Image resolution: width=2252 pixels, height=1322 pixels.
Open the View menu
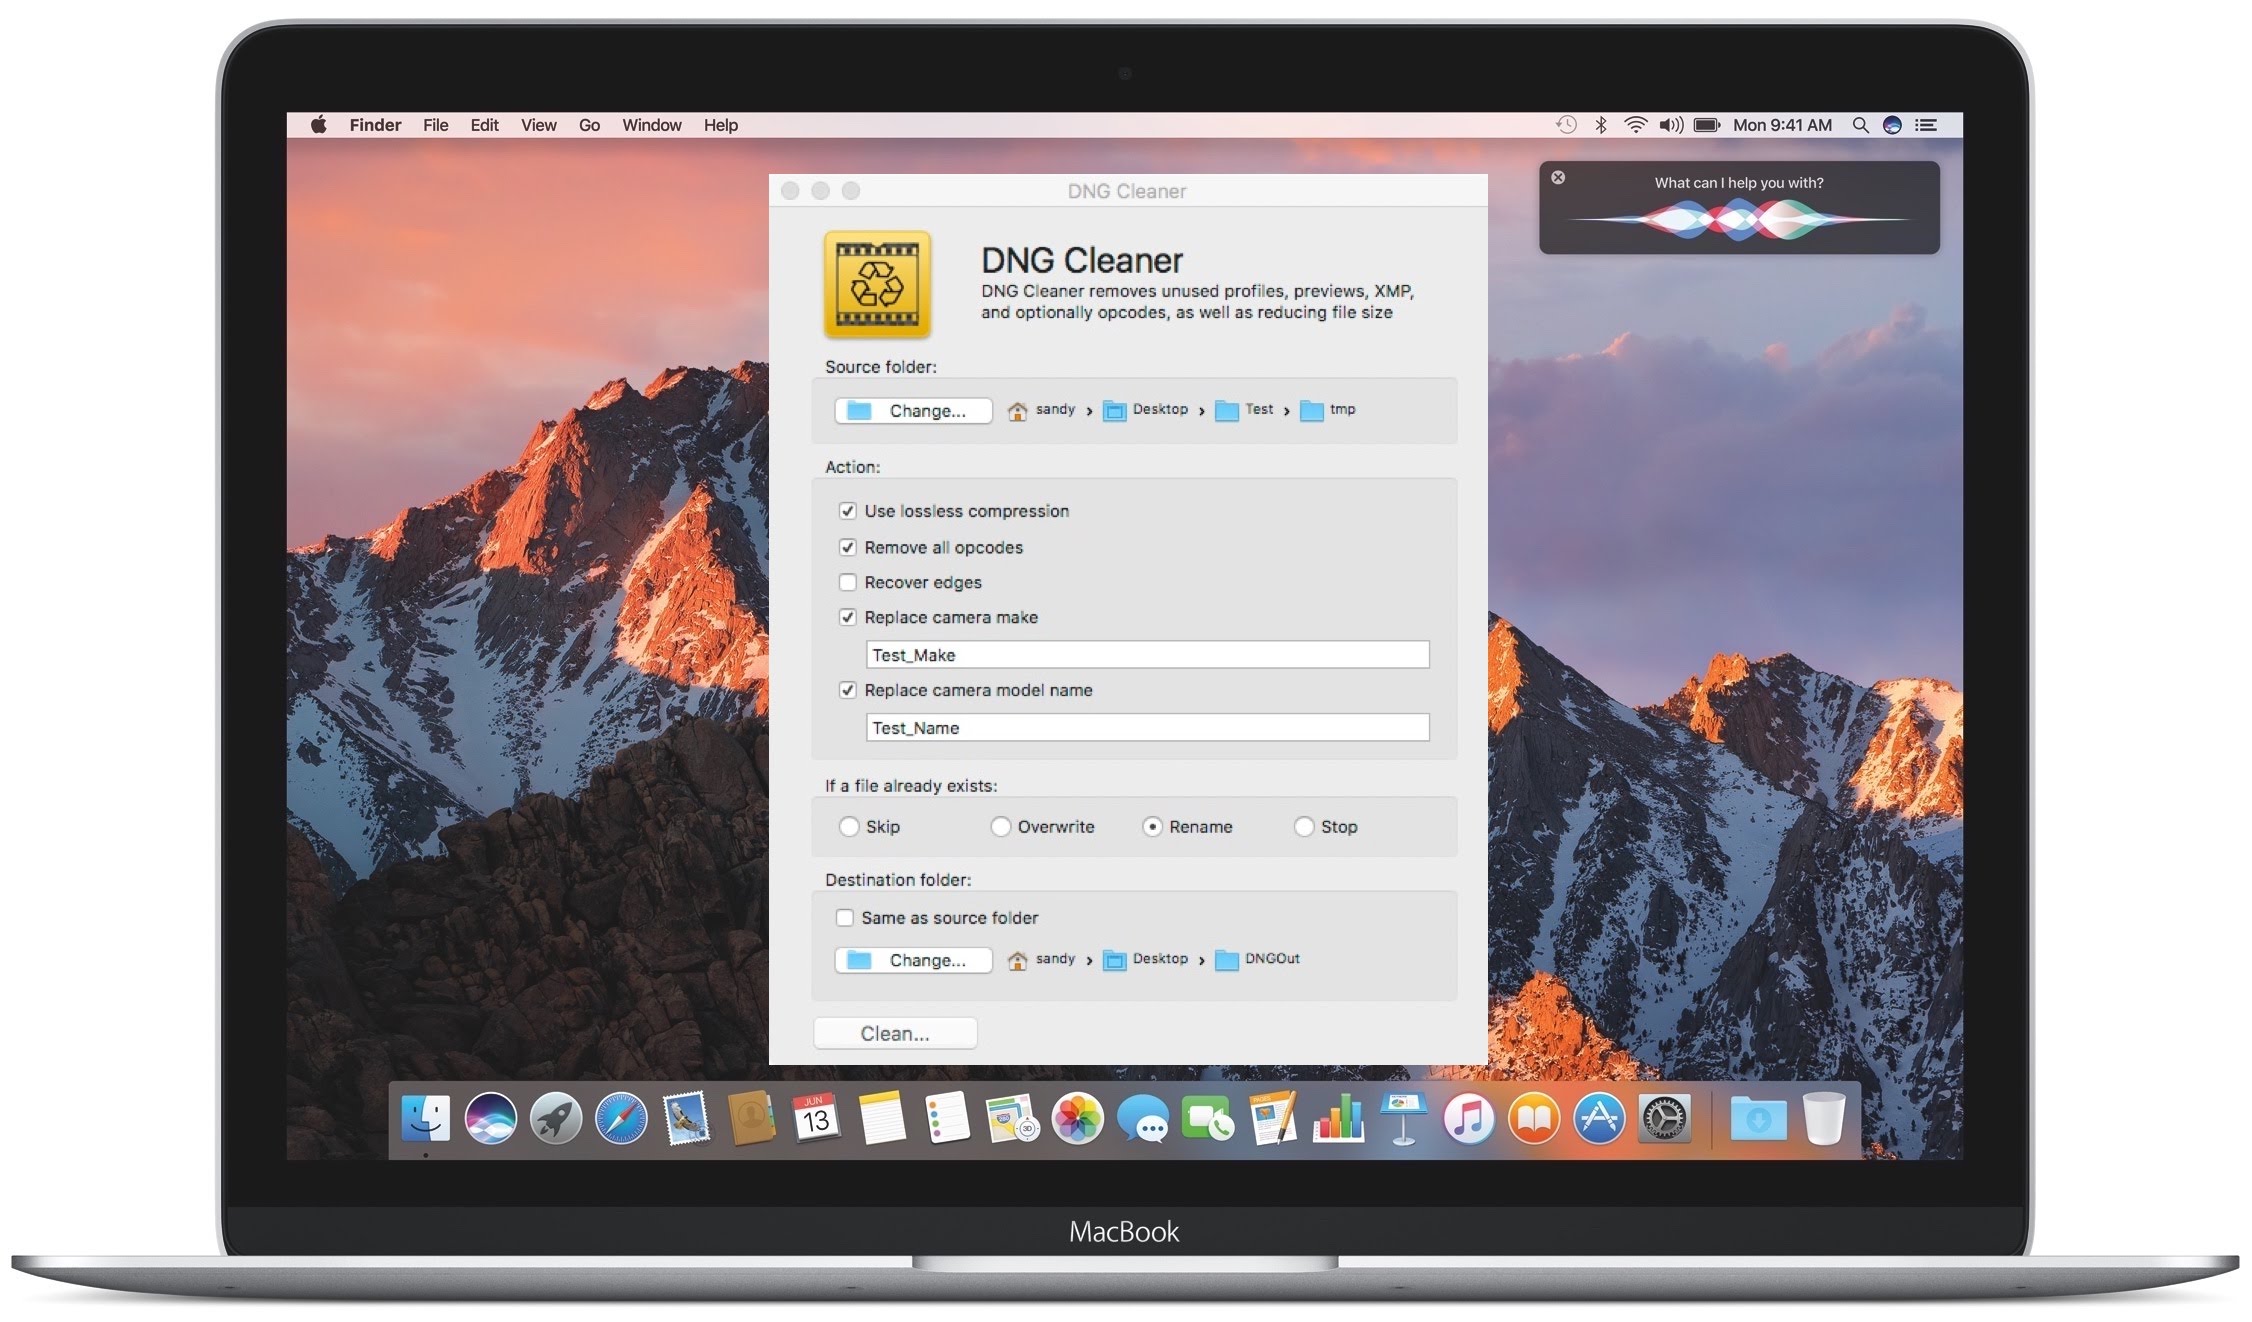coord(539,125)
